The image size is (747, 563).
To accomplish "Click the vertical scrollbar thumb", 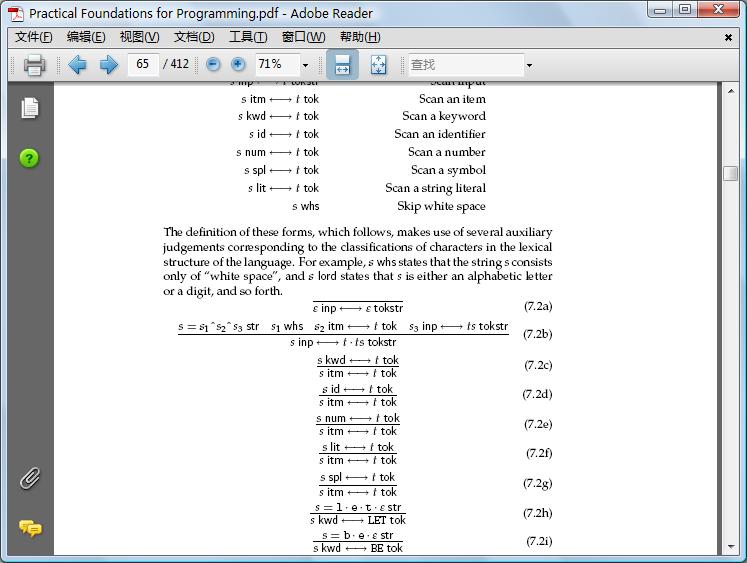I will click(730, 173).
